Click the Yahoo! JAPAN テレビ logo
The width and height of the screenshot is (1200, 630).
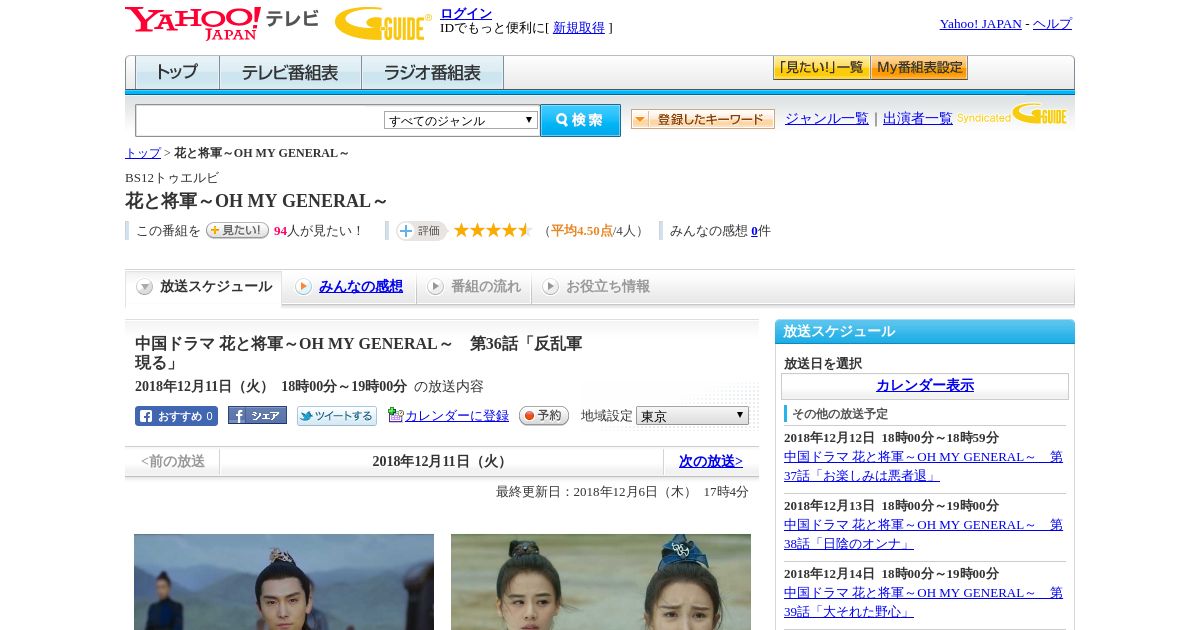click(221, 23)
